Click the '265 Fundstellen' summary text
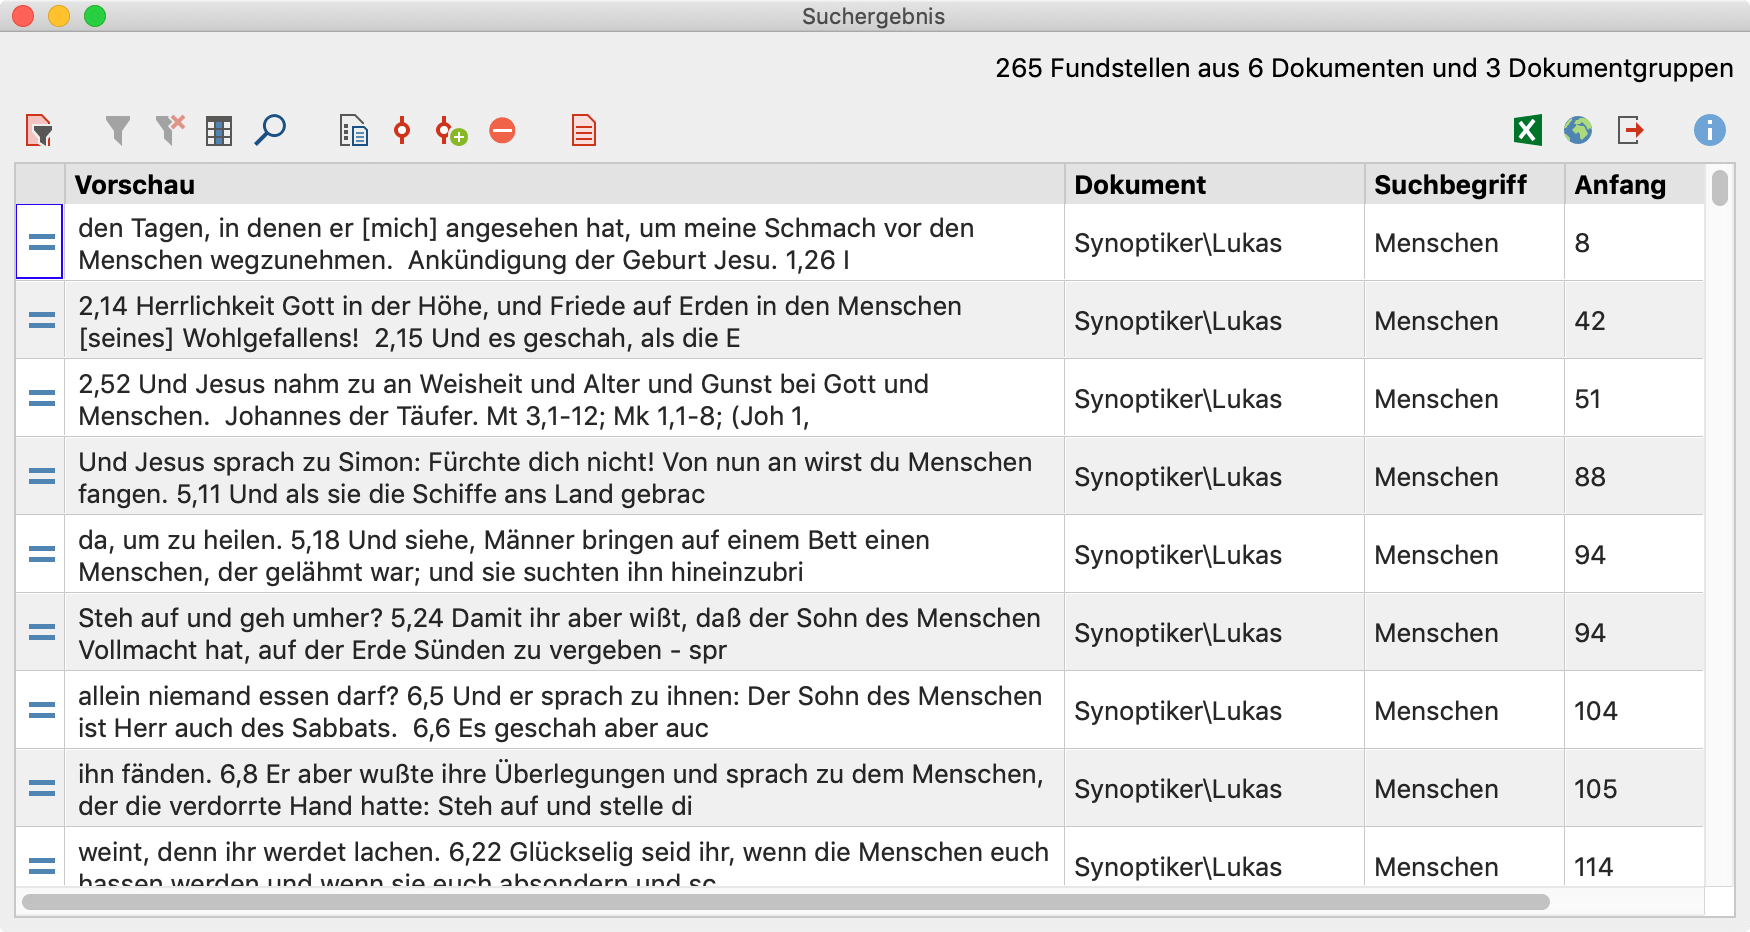This screenshot has width=1750, height=932. pos(1364,68)
